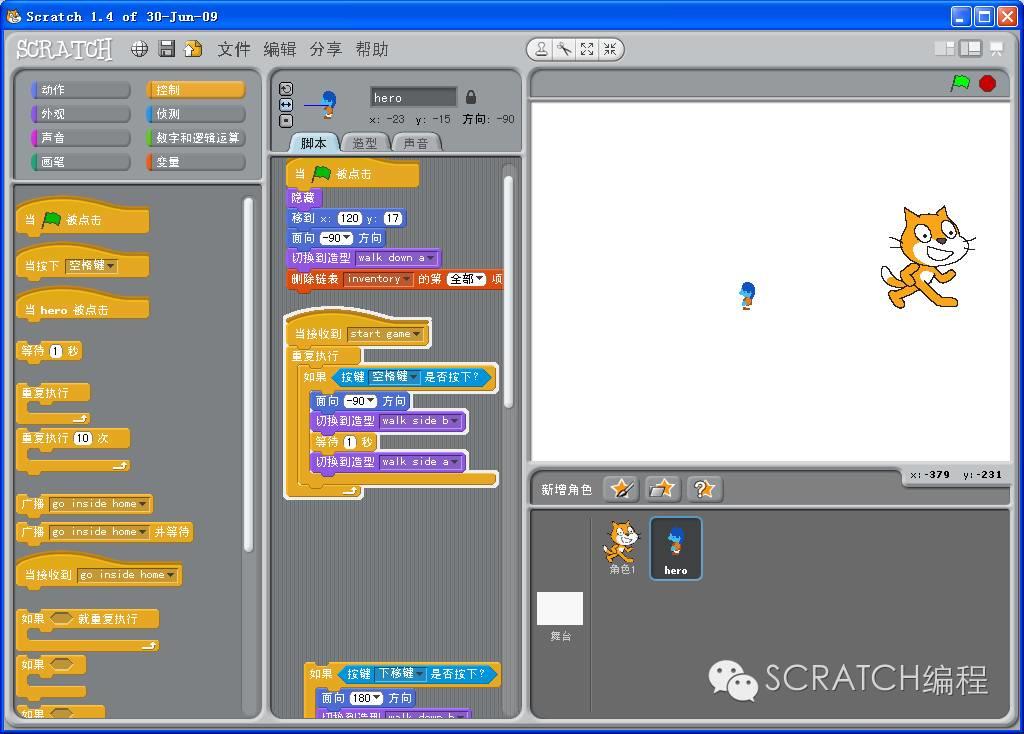
Task: Open the 全部 item dropdown
Action: [480, 279]
